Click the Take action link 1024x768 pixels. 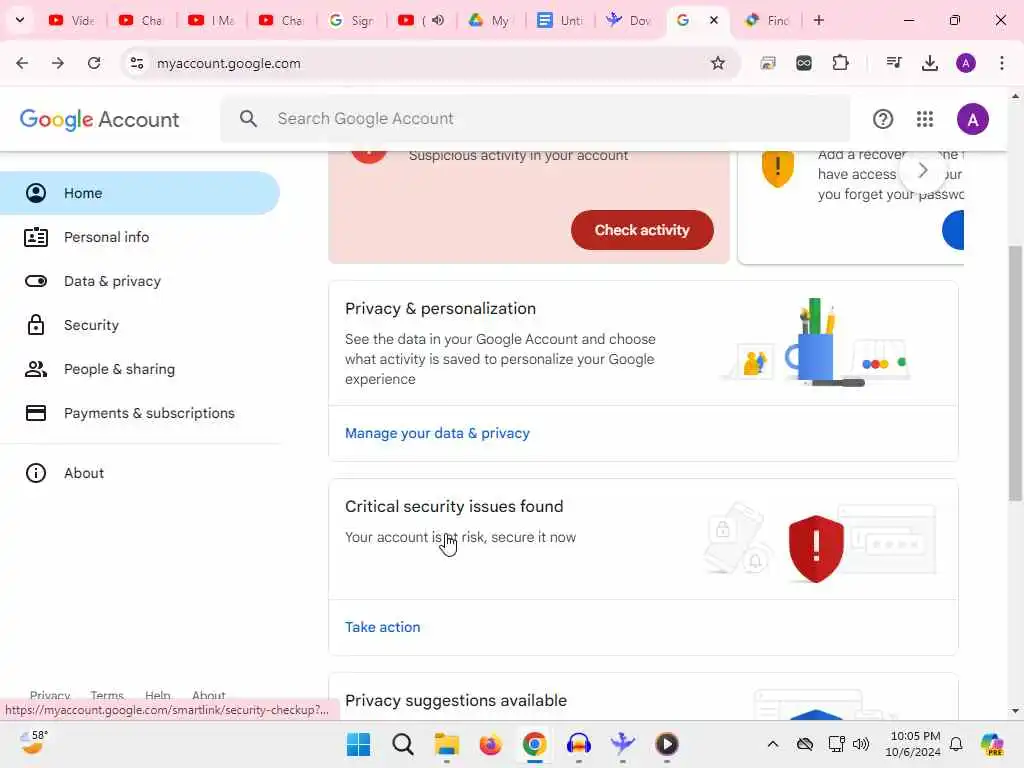click(x=383, y=628)
